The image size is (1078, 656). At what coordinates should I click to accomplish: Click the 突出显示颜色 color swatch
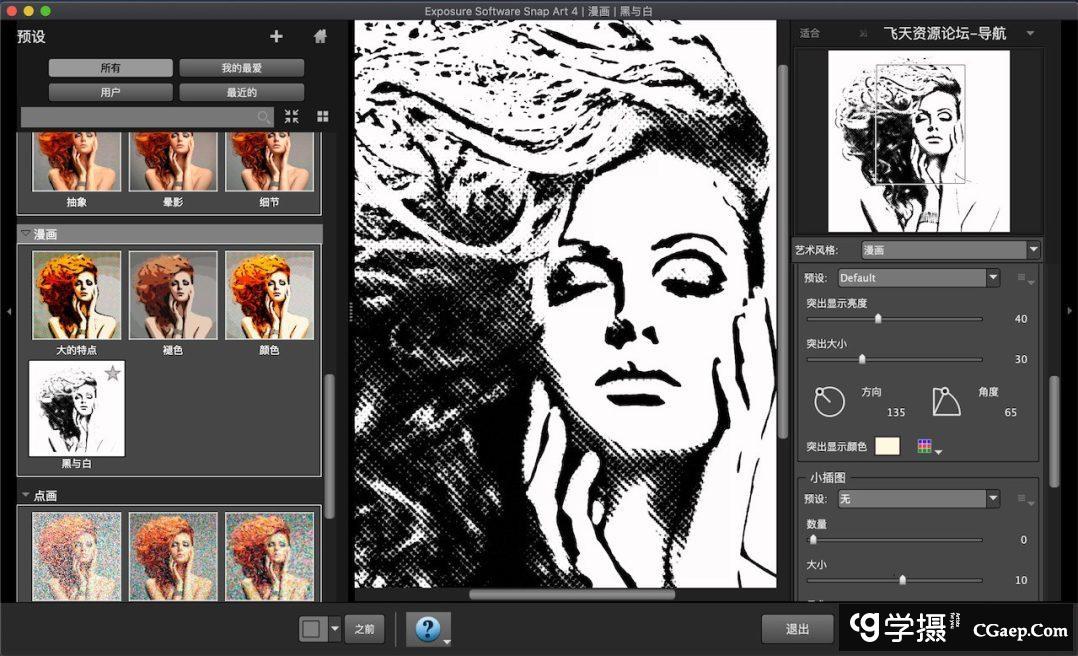(887, 446)
